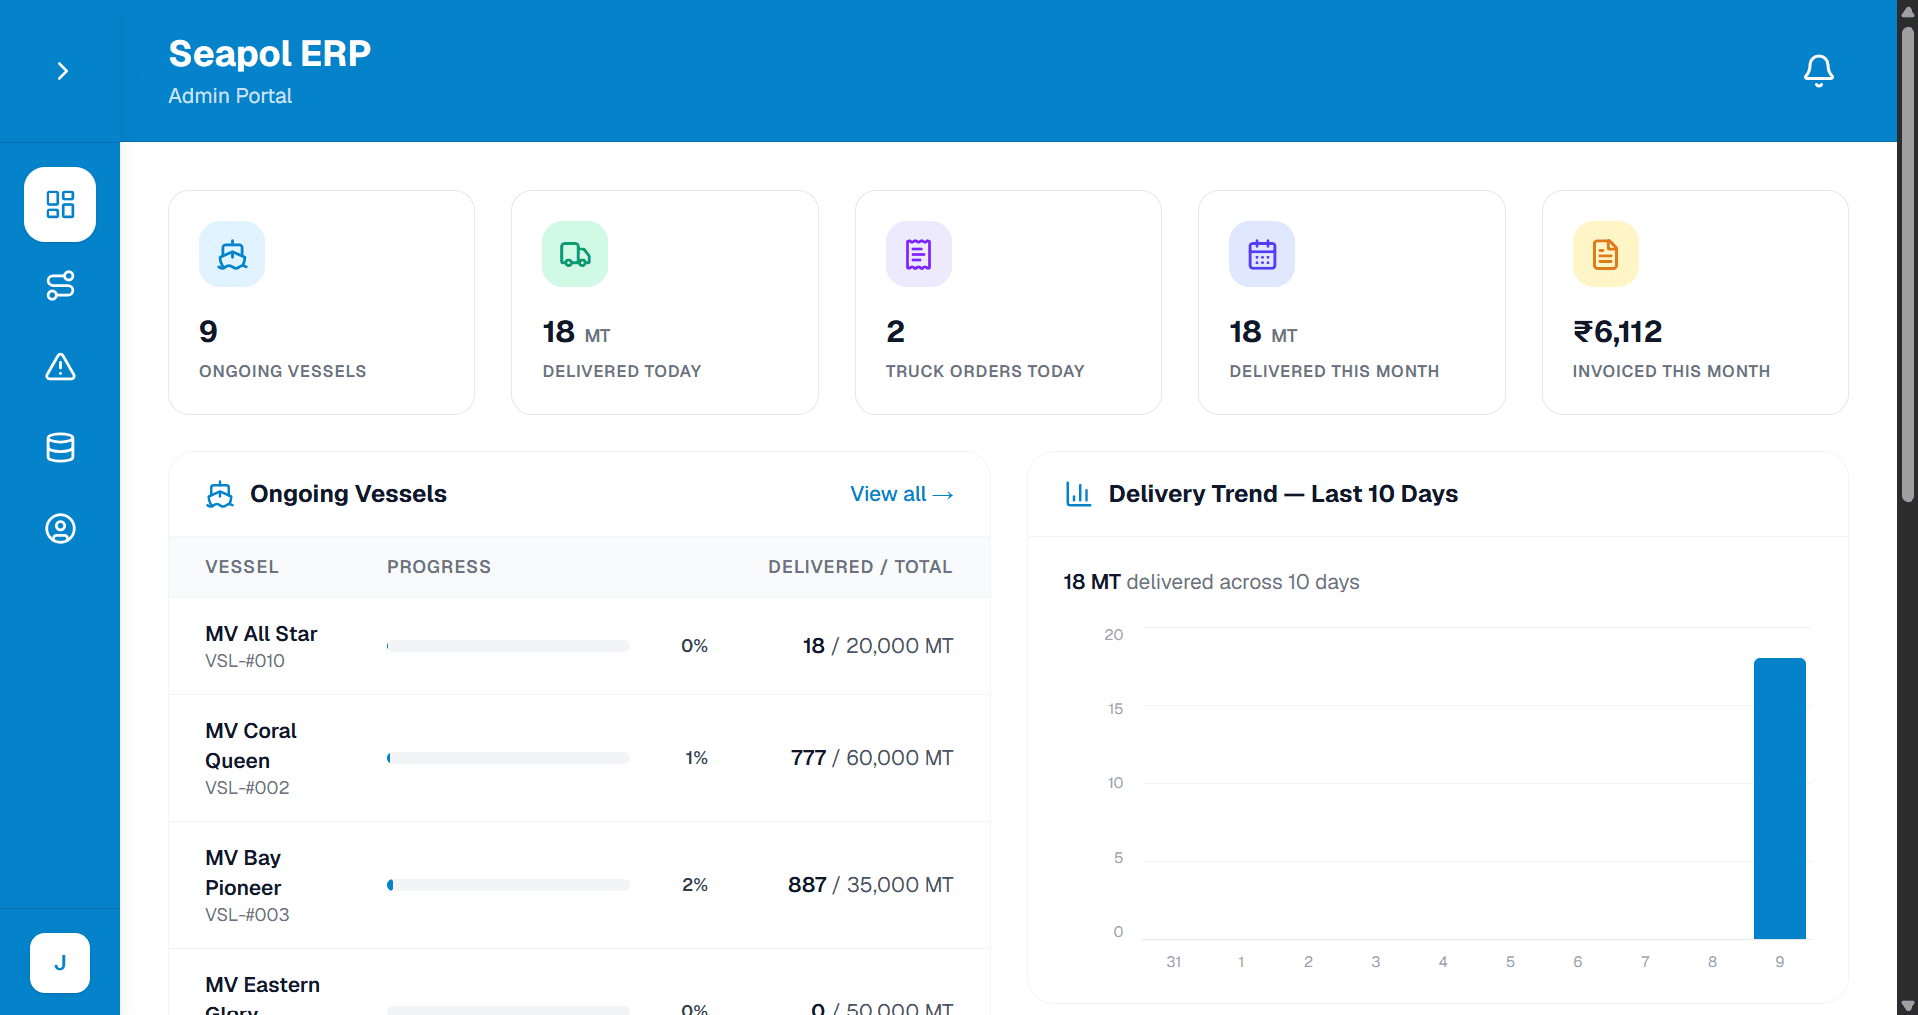Click the MV Bay Pioneer progress bar
This screenshot has width=1918, height=1015.
coord(508,885)
